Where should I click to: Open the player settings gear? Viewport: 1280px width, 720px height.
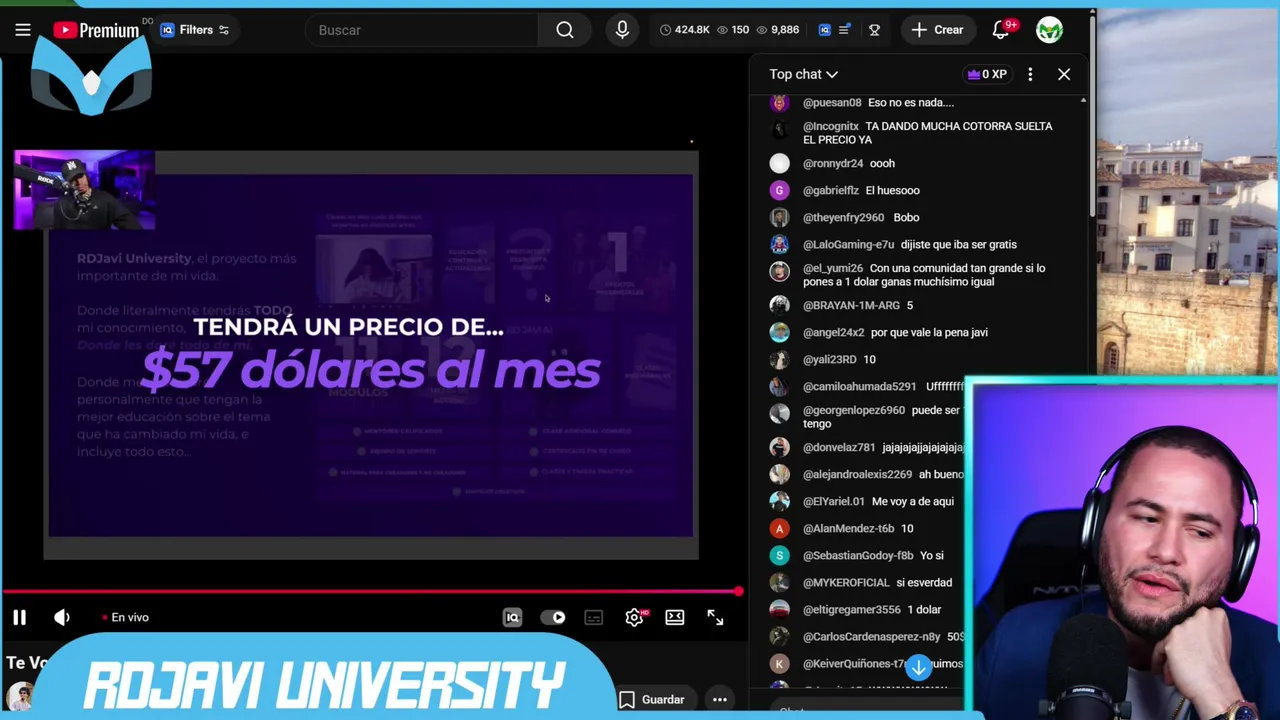[634, 617]
